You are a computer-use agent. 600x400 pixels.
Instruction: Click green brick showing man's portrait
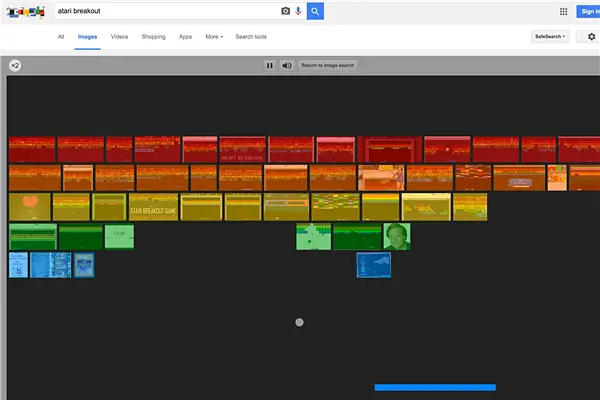coord(397,237)
